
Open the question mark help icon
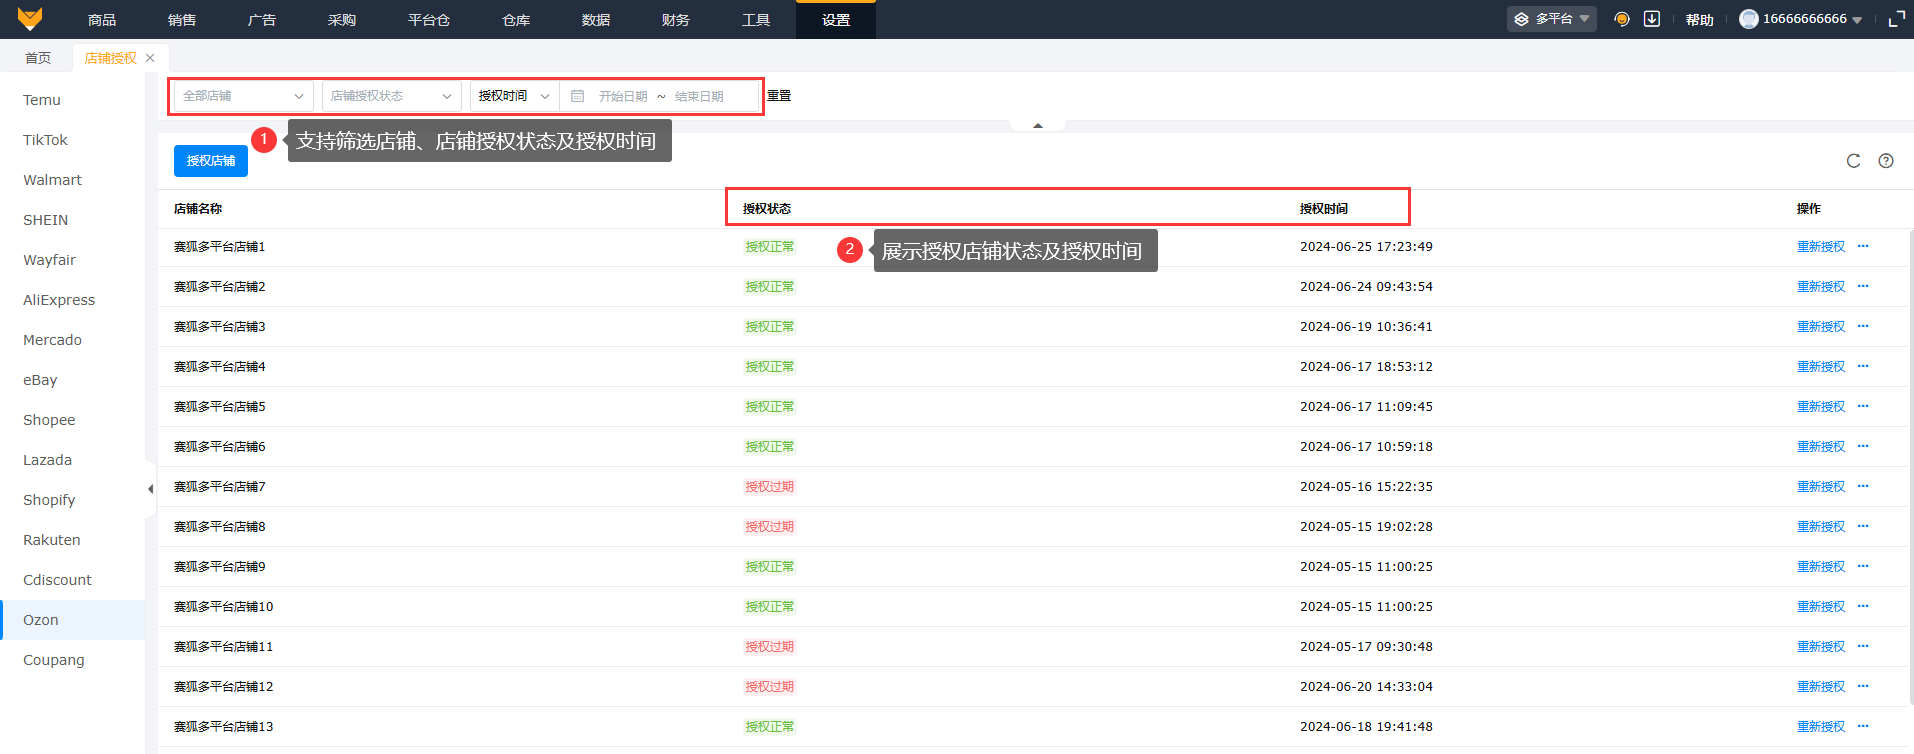[x=1886, y=161]
